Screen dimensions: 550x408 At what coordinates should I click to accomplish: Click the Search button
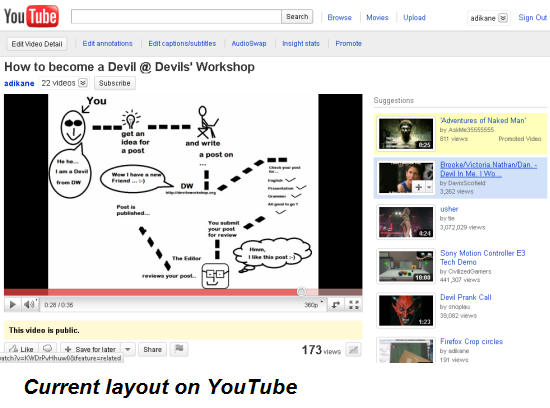[297, 16]
